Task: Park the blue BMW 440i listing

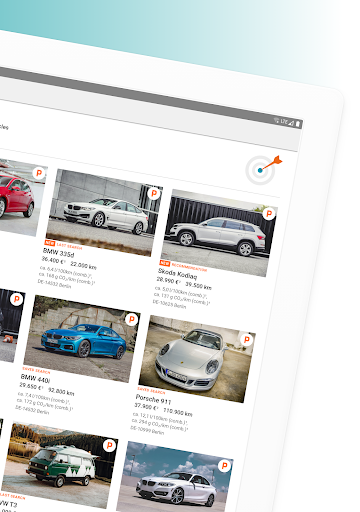Action: (x=132, y=319)
